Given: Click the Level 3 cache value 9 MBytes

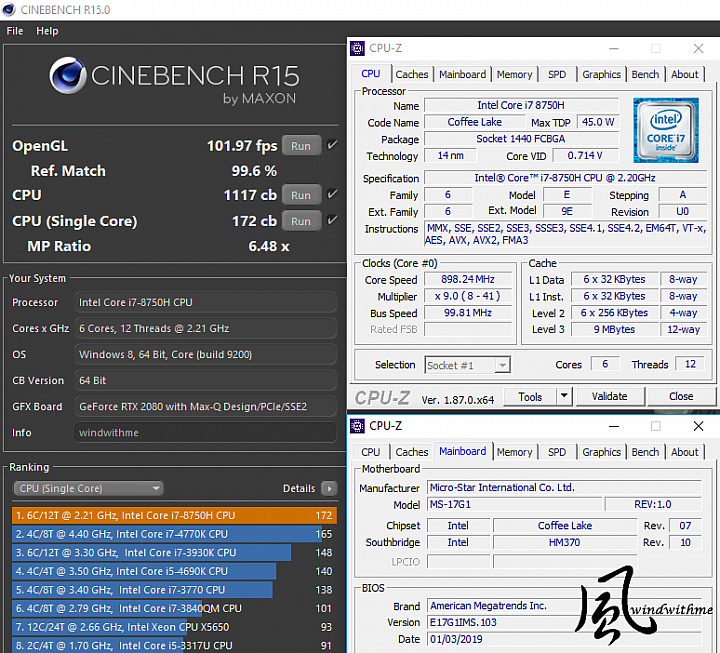Looking at the screenshot, I should [614, 329].
